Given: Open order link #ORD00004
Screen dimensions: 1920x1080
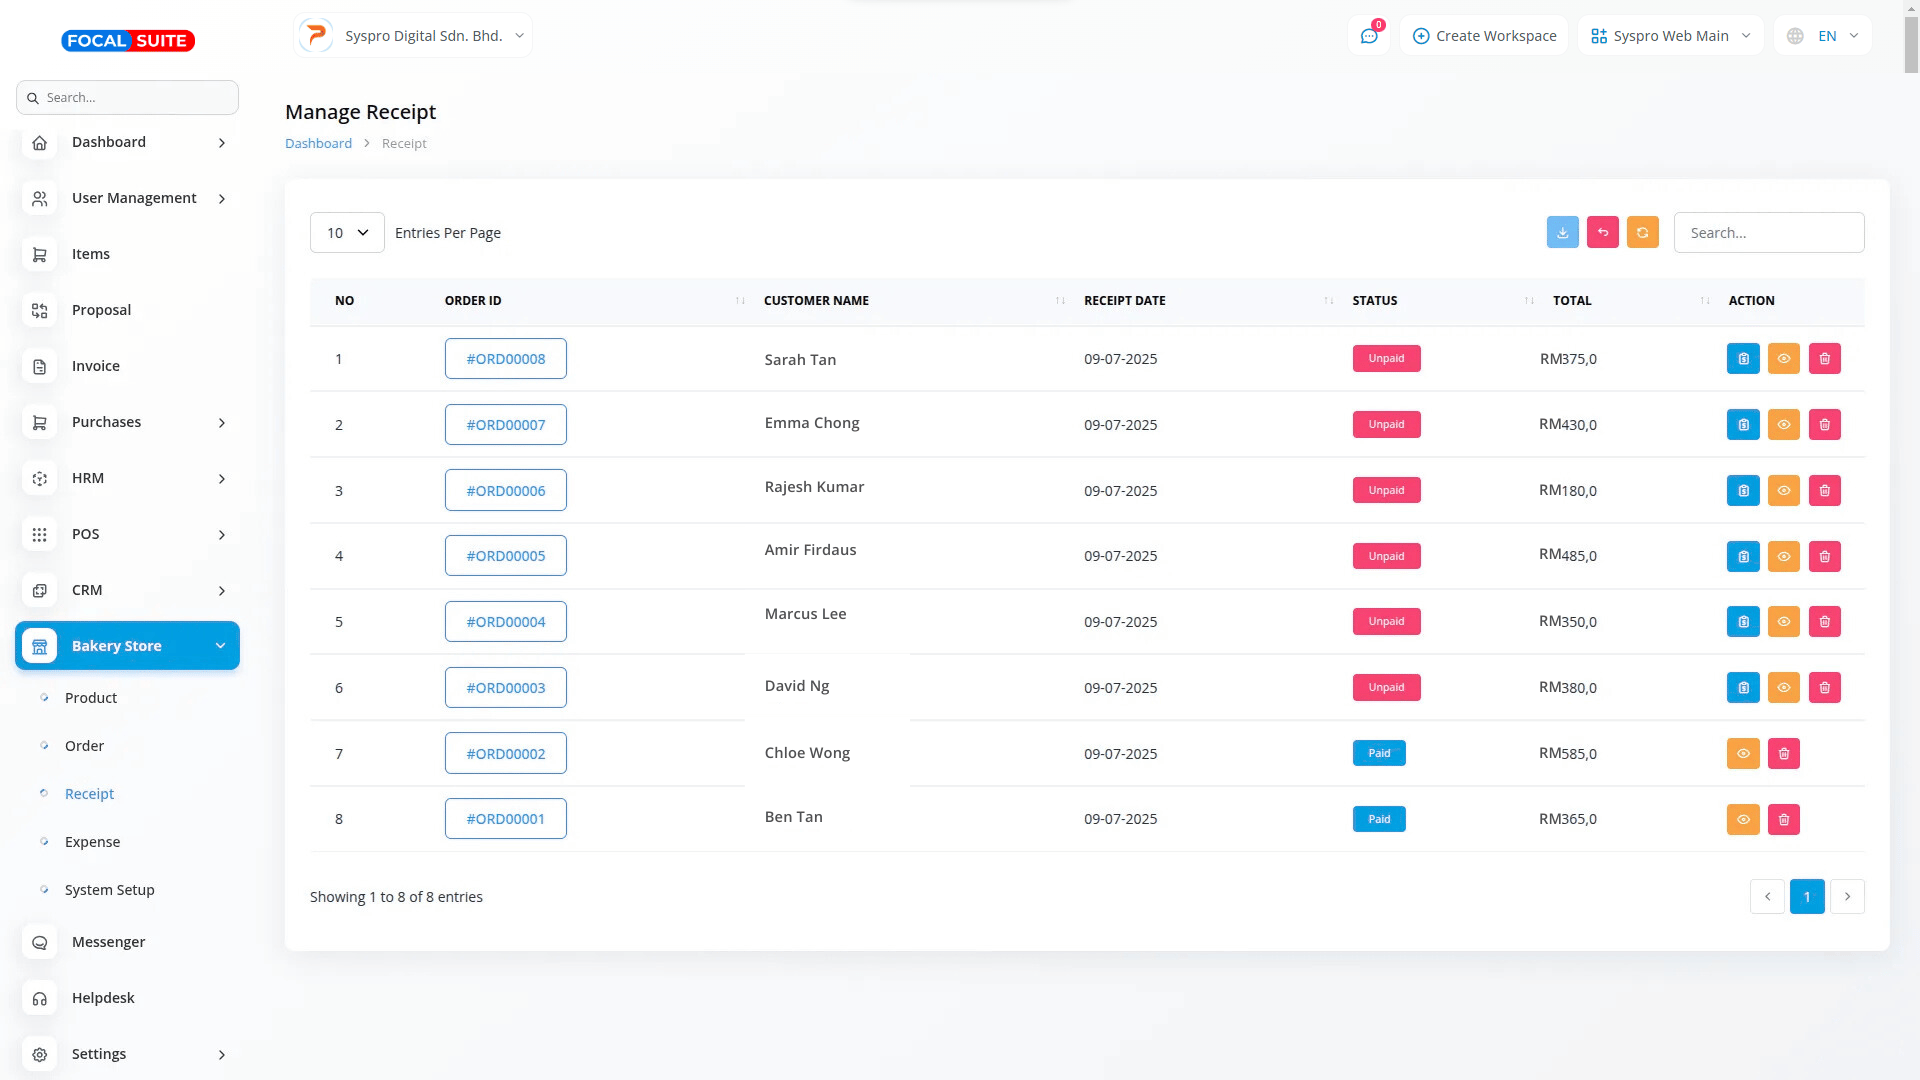Looking at the screenshot, I should [x=505, y=622].
